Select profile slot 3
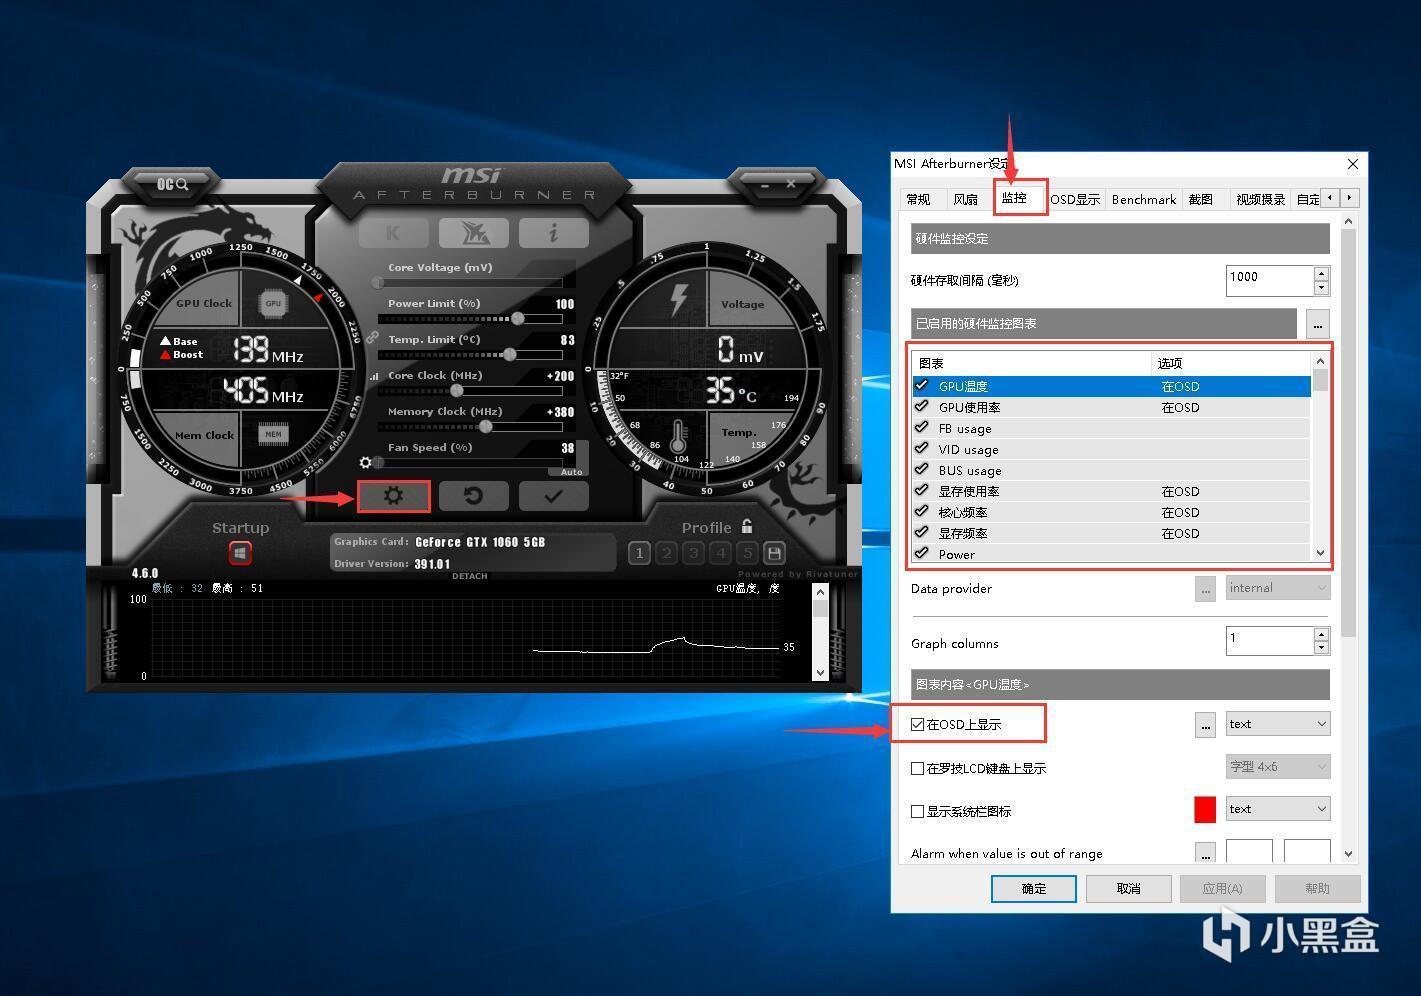The image size is (1421, 996). [x=694, y=552]
